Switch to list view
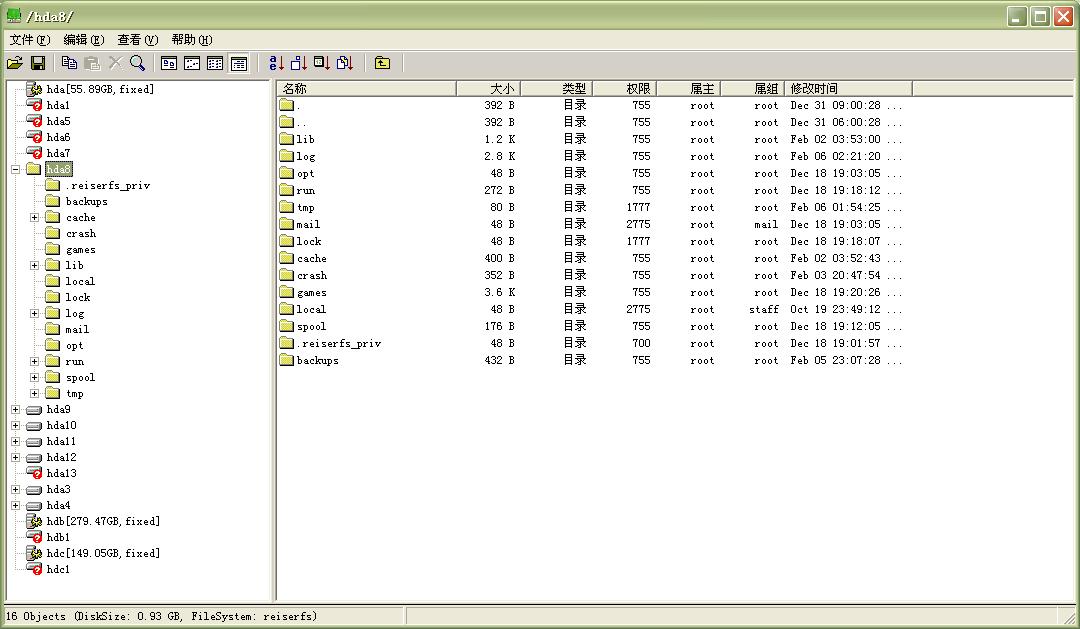Screen dimensions: 1080x629 [x=215, y=63]
